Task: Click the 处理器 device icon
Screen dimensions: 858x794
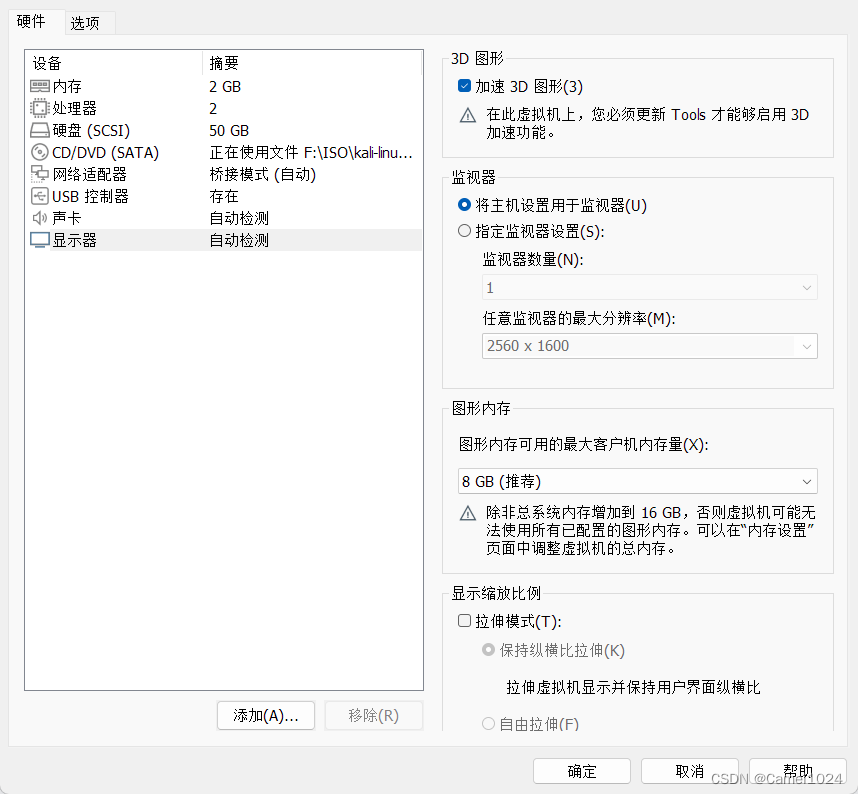Action: (40, 108)
